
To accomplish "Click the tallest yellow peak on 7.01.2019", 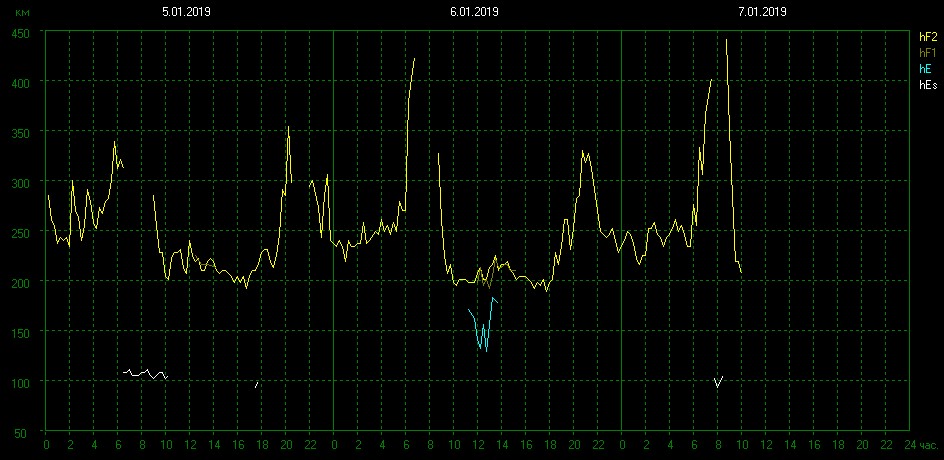I will pyautogui.click(x=726, y=42).
